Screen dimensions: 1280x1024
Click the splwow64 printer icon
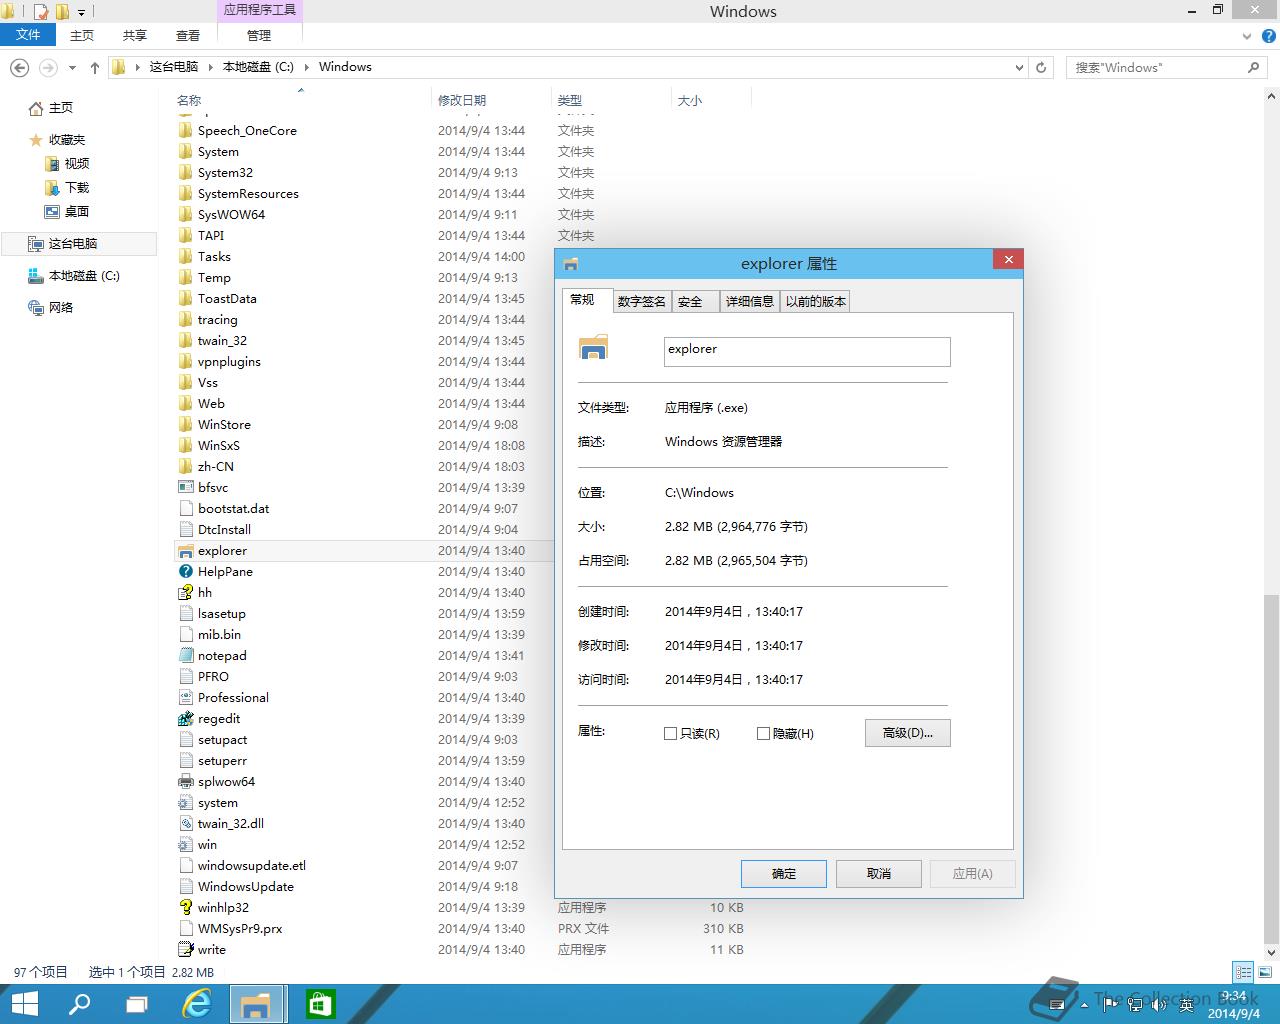185,782
